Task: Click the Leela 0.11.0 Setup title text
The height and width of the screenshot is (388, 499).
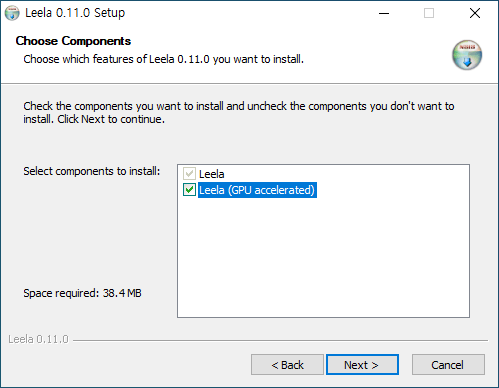Action: pos(75,13)
